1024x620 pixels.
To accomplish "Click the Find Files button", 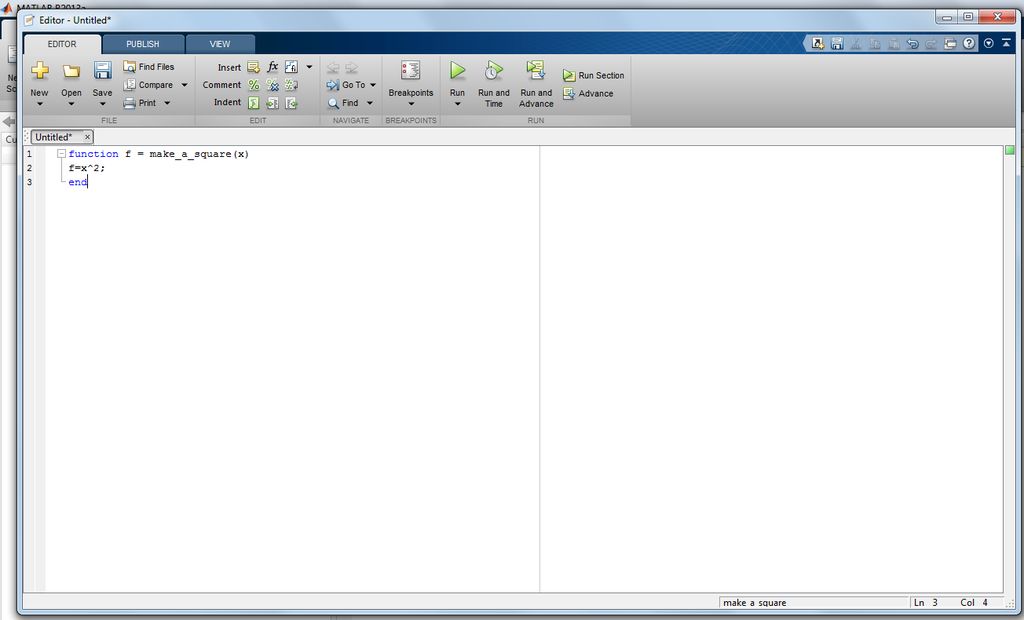I will click(149, 67).
